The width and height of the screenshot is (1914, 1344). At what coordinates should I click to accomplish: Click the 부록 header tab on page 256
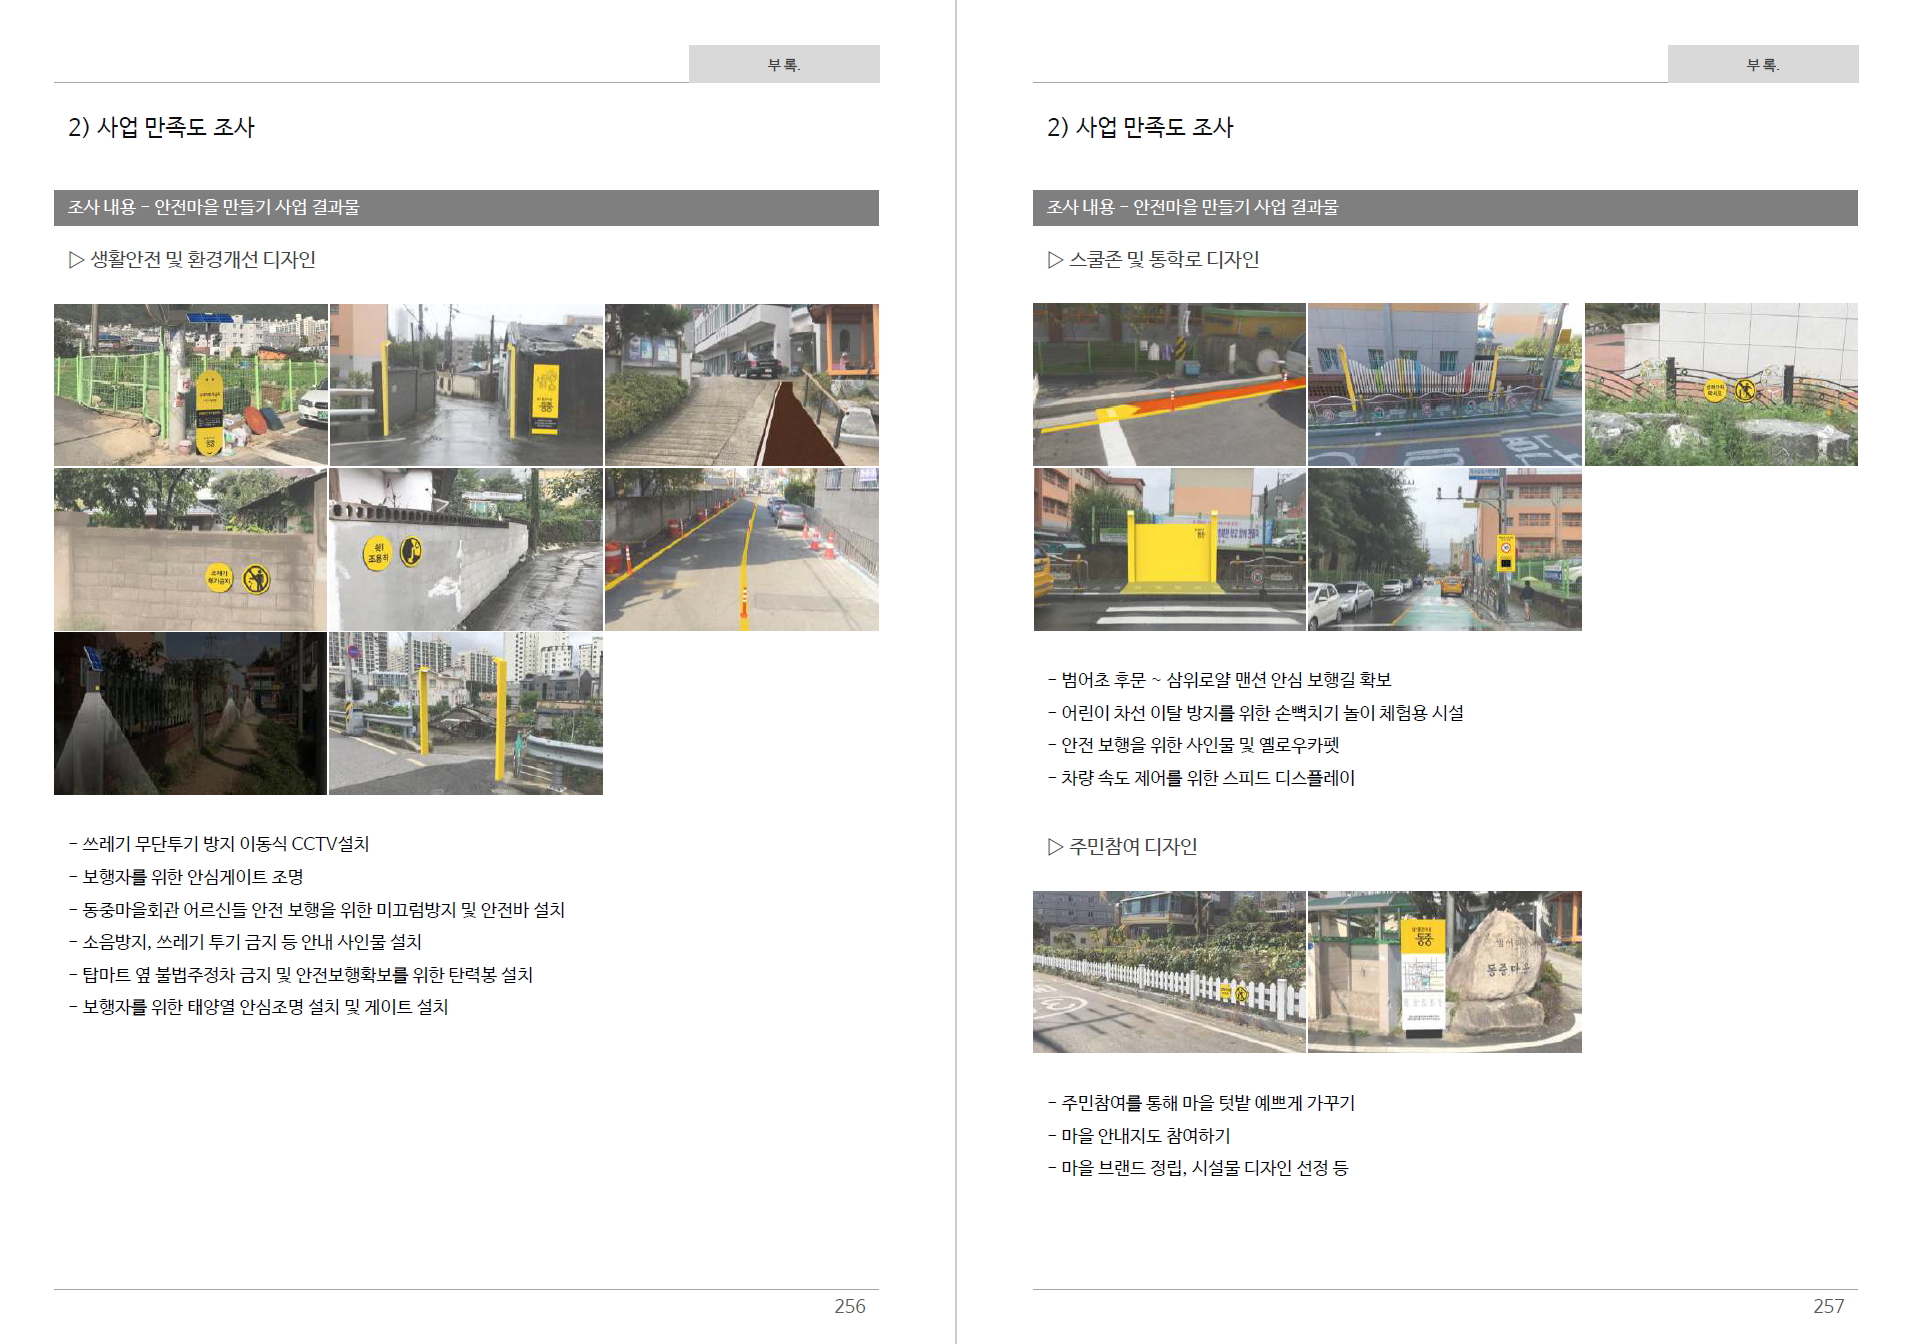coord(784,64)
